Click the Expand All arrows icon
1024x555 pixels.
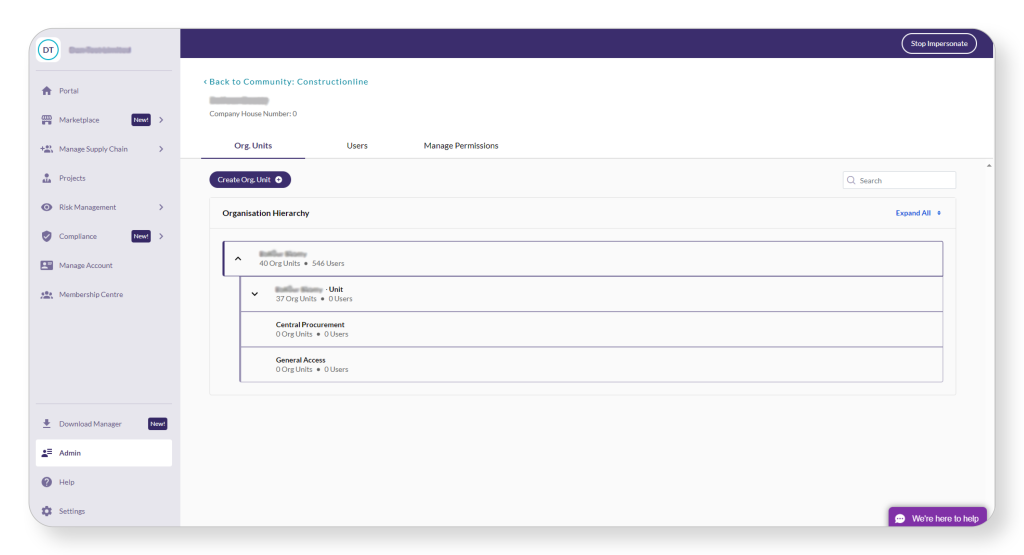click(x=939, y=213)
